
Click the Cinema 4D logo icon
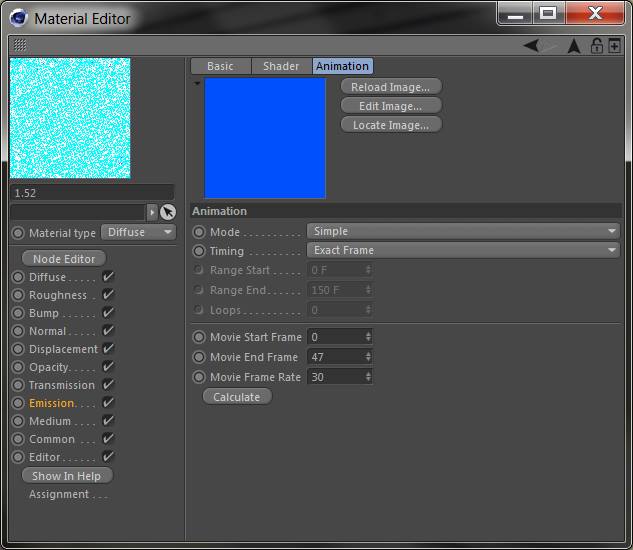[x=18, y=17]
